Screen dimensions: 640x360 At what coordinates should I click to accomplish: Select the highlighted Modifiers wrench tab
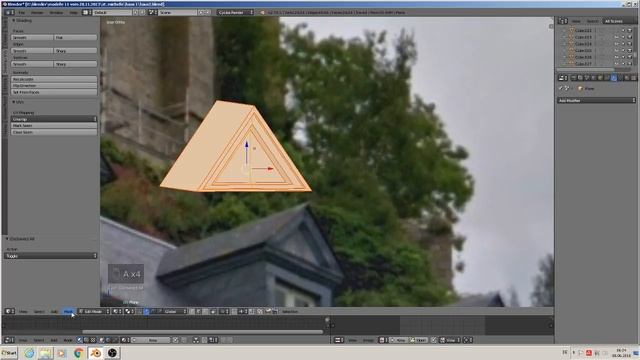click(x=613, y=78)
